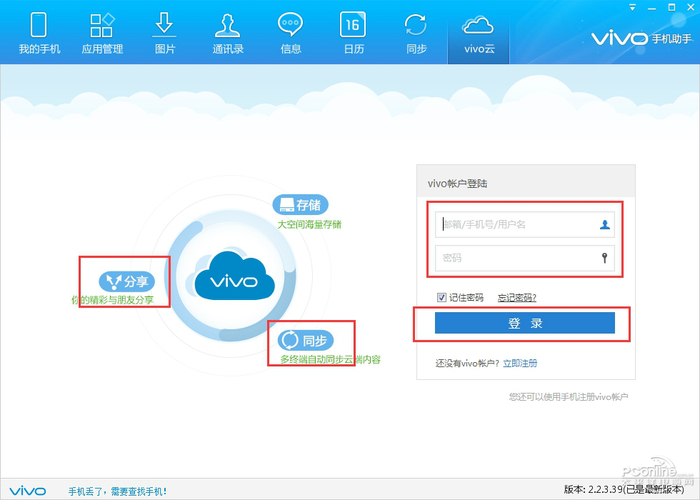Open the title bar dropdown menu arrow

point(633,8)
